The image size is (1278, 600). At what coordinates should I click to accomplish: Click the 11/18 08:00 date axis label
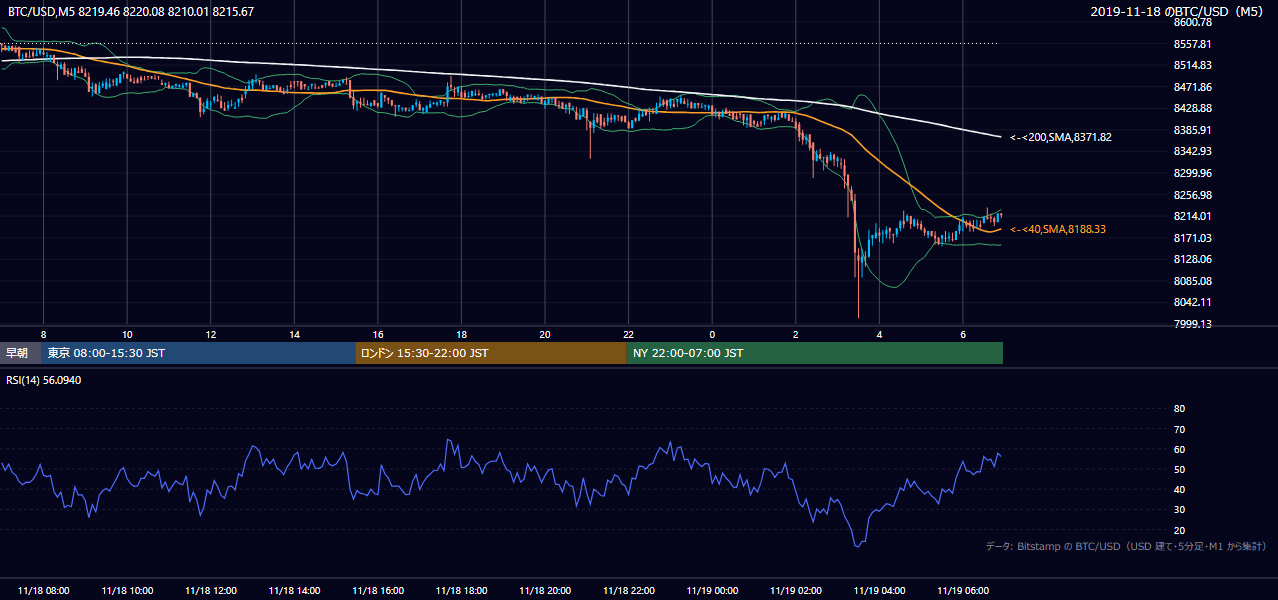click(x=43, y=590)
